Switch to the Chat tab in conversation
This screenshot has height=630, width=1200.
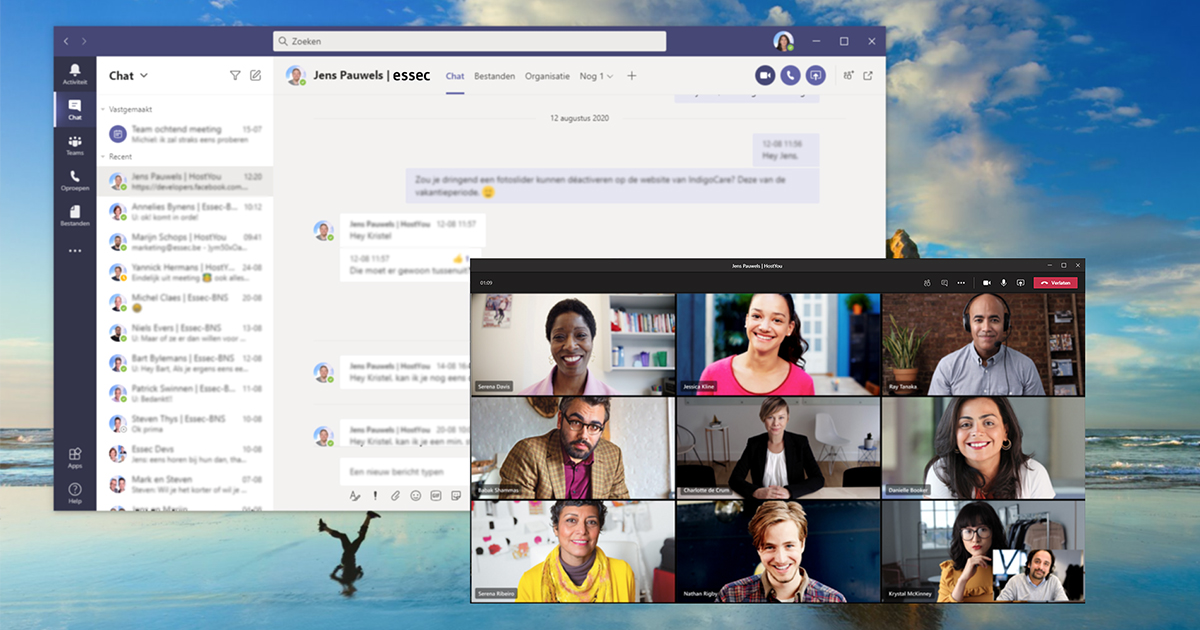pos(455,76)
